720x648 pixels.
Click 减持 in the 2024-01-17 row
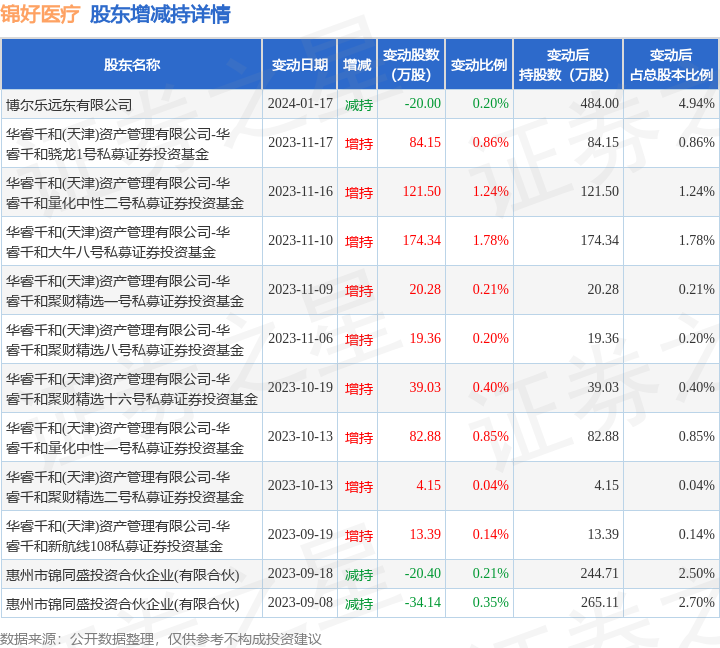point(359,105)
